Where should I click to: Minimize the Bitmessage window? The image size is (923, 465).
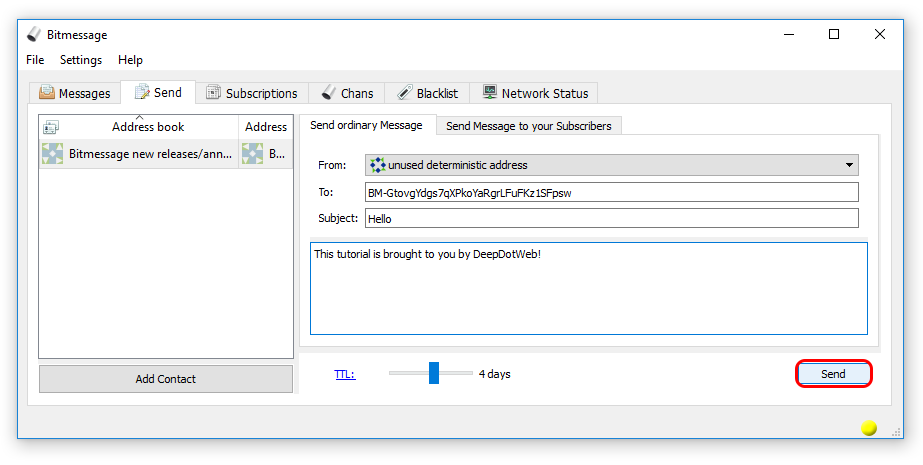tap(788, 35)
